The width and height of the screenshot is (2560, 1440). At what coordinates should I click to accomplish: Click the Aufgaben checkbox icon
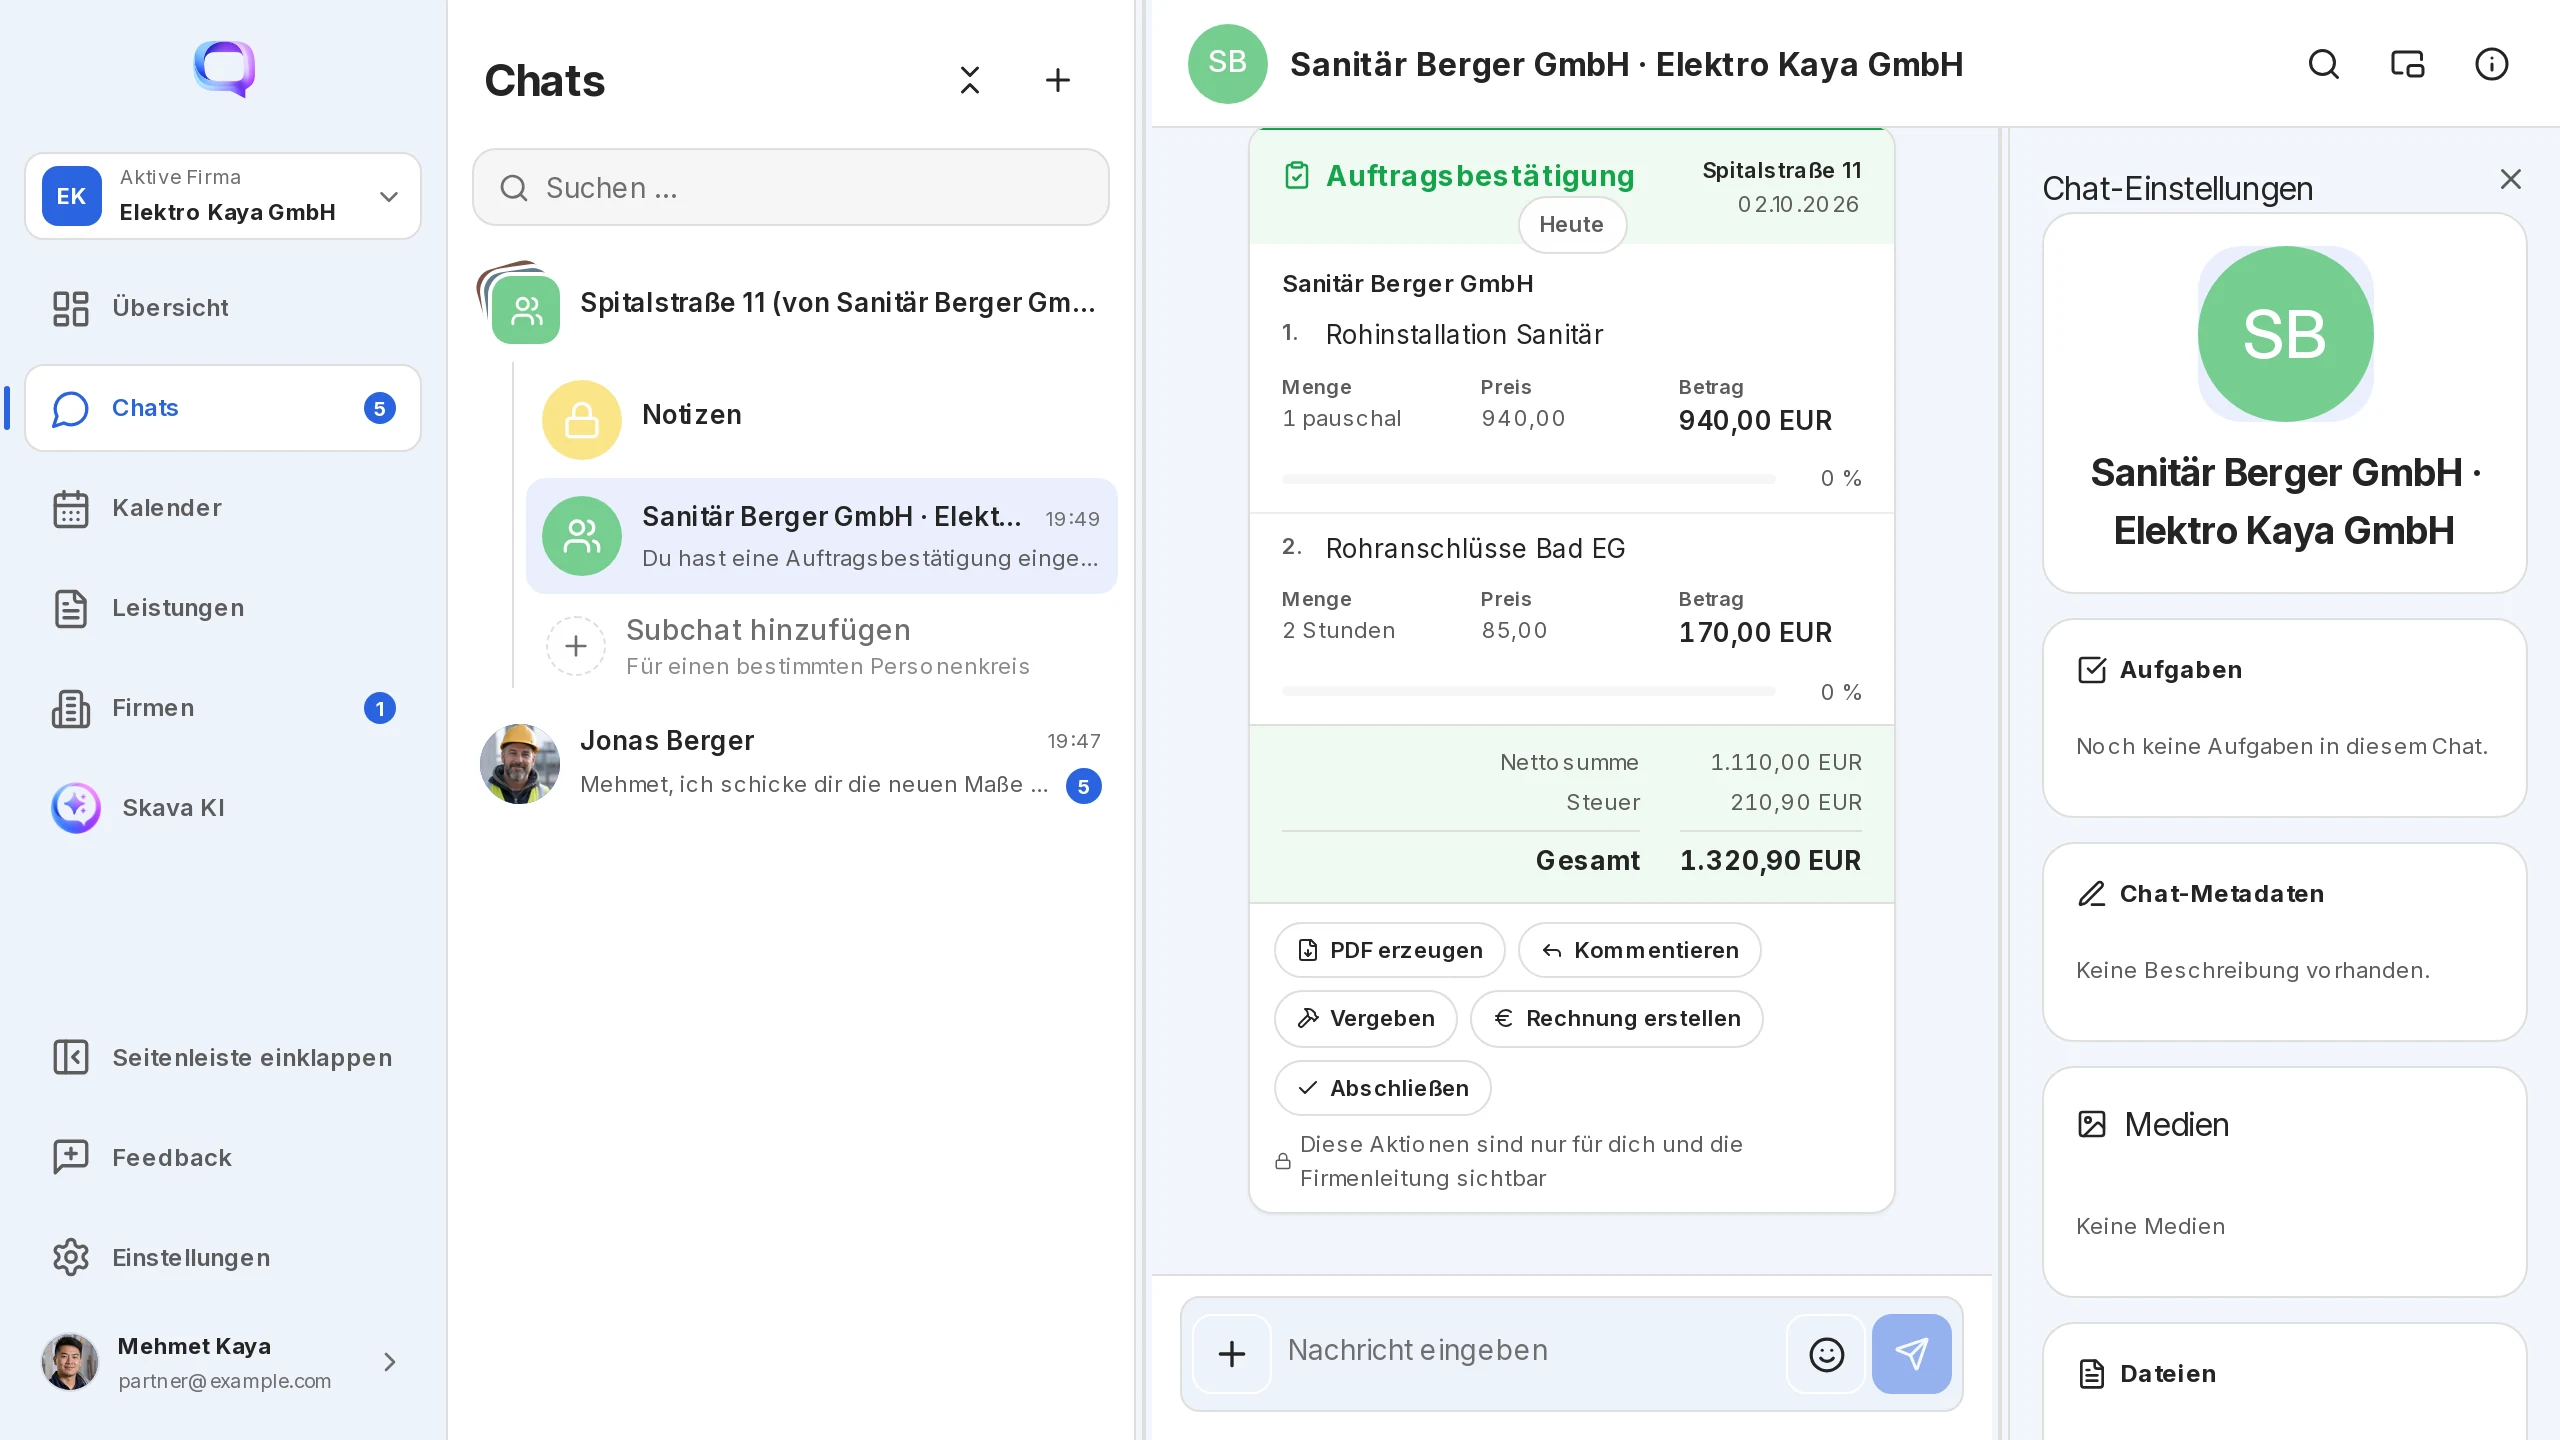point(2092,670)
